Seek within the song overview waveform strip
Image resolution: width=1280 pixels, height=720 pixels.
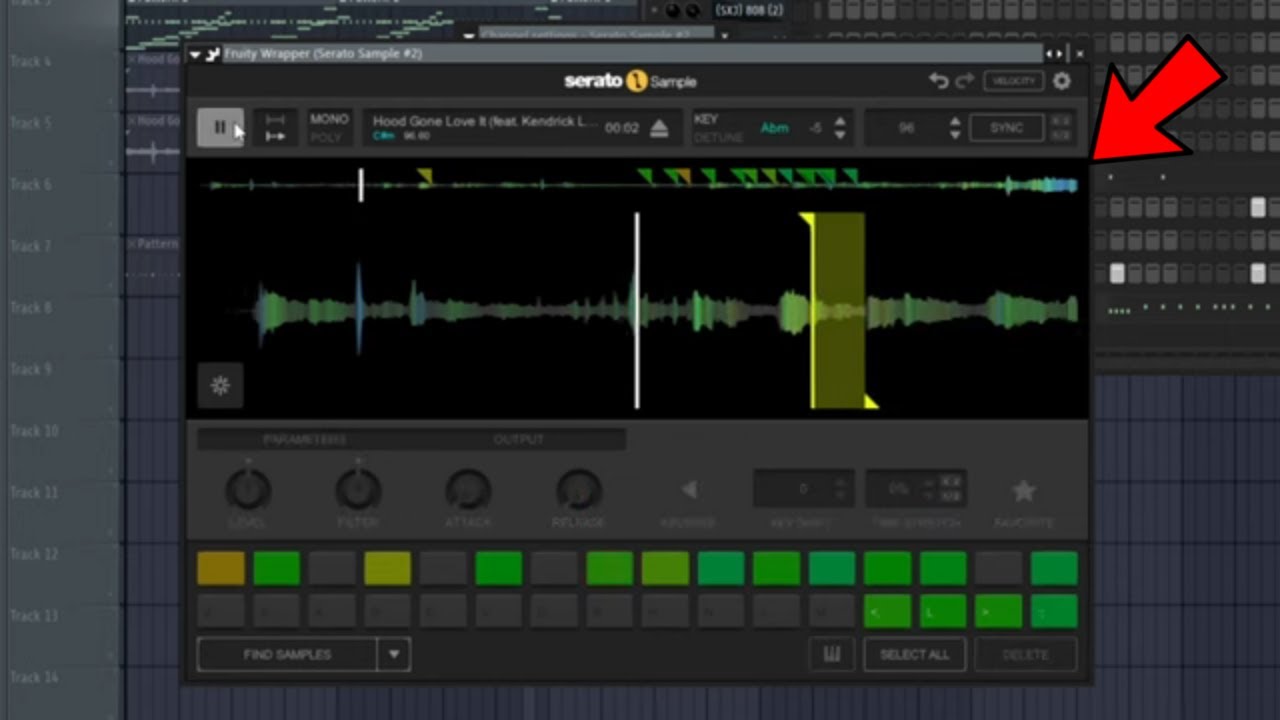click(x=638, y=184)
